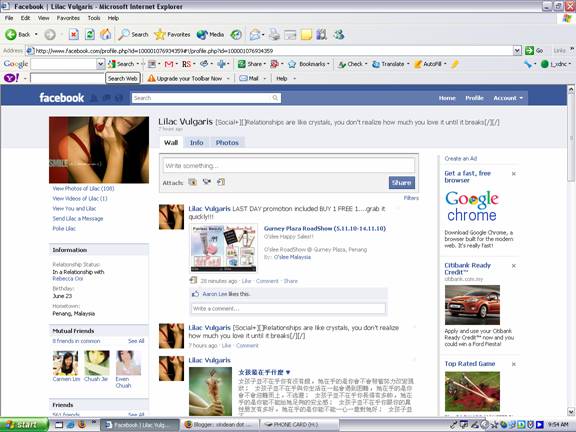Click the IE Forward arrow button
This screenshot has width=576, height=432.
point(50,35)
